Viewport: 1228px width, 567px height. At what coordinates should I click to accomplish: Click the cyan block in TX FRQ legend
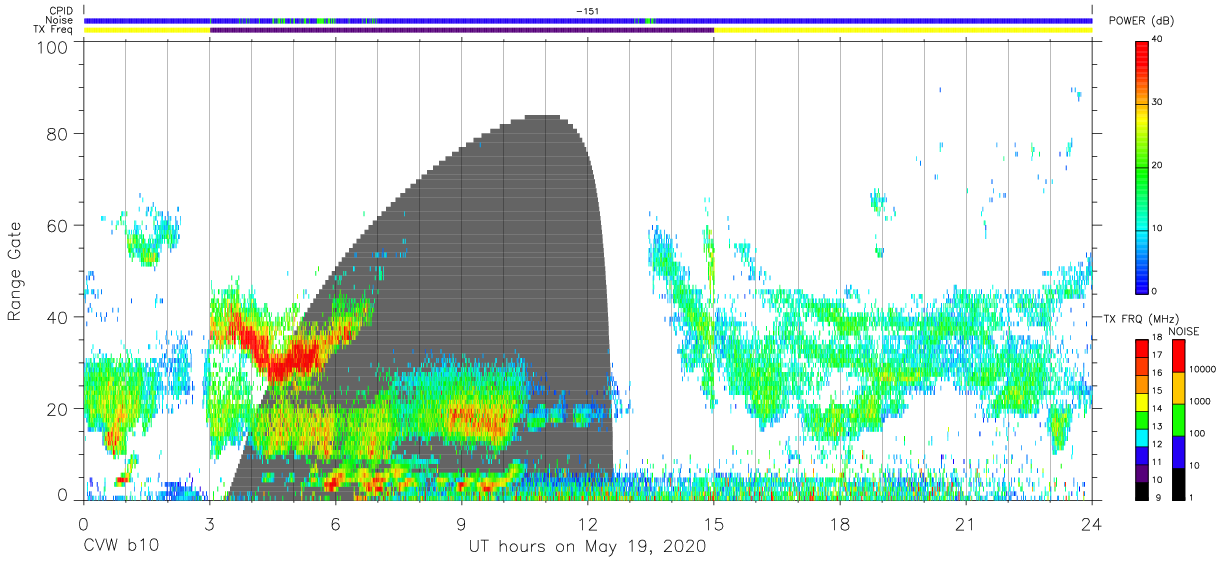(1142, 436)
